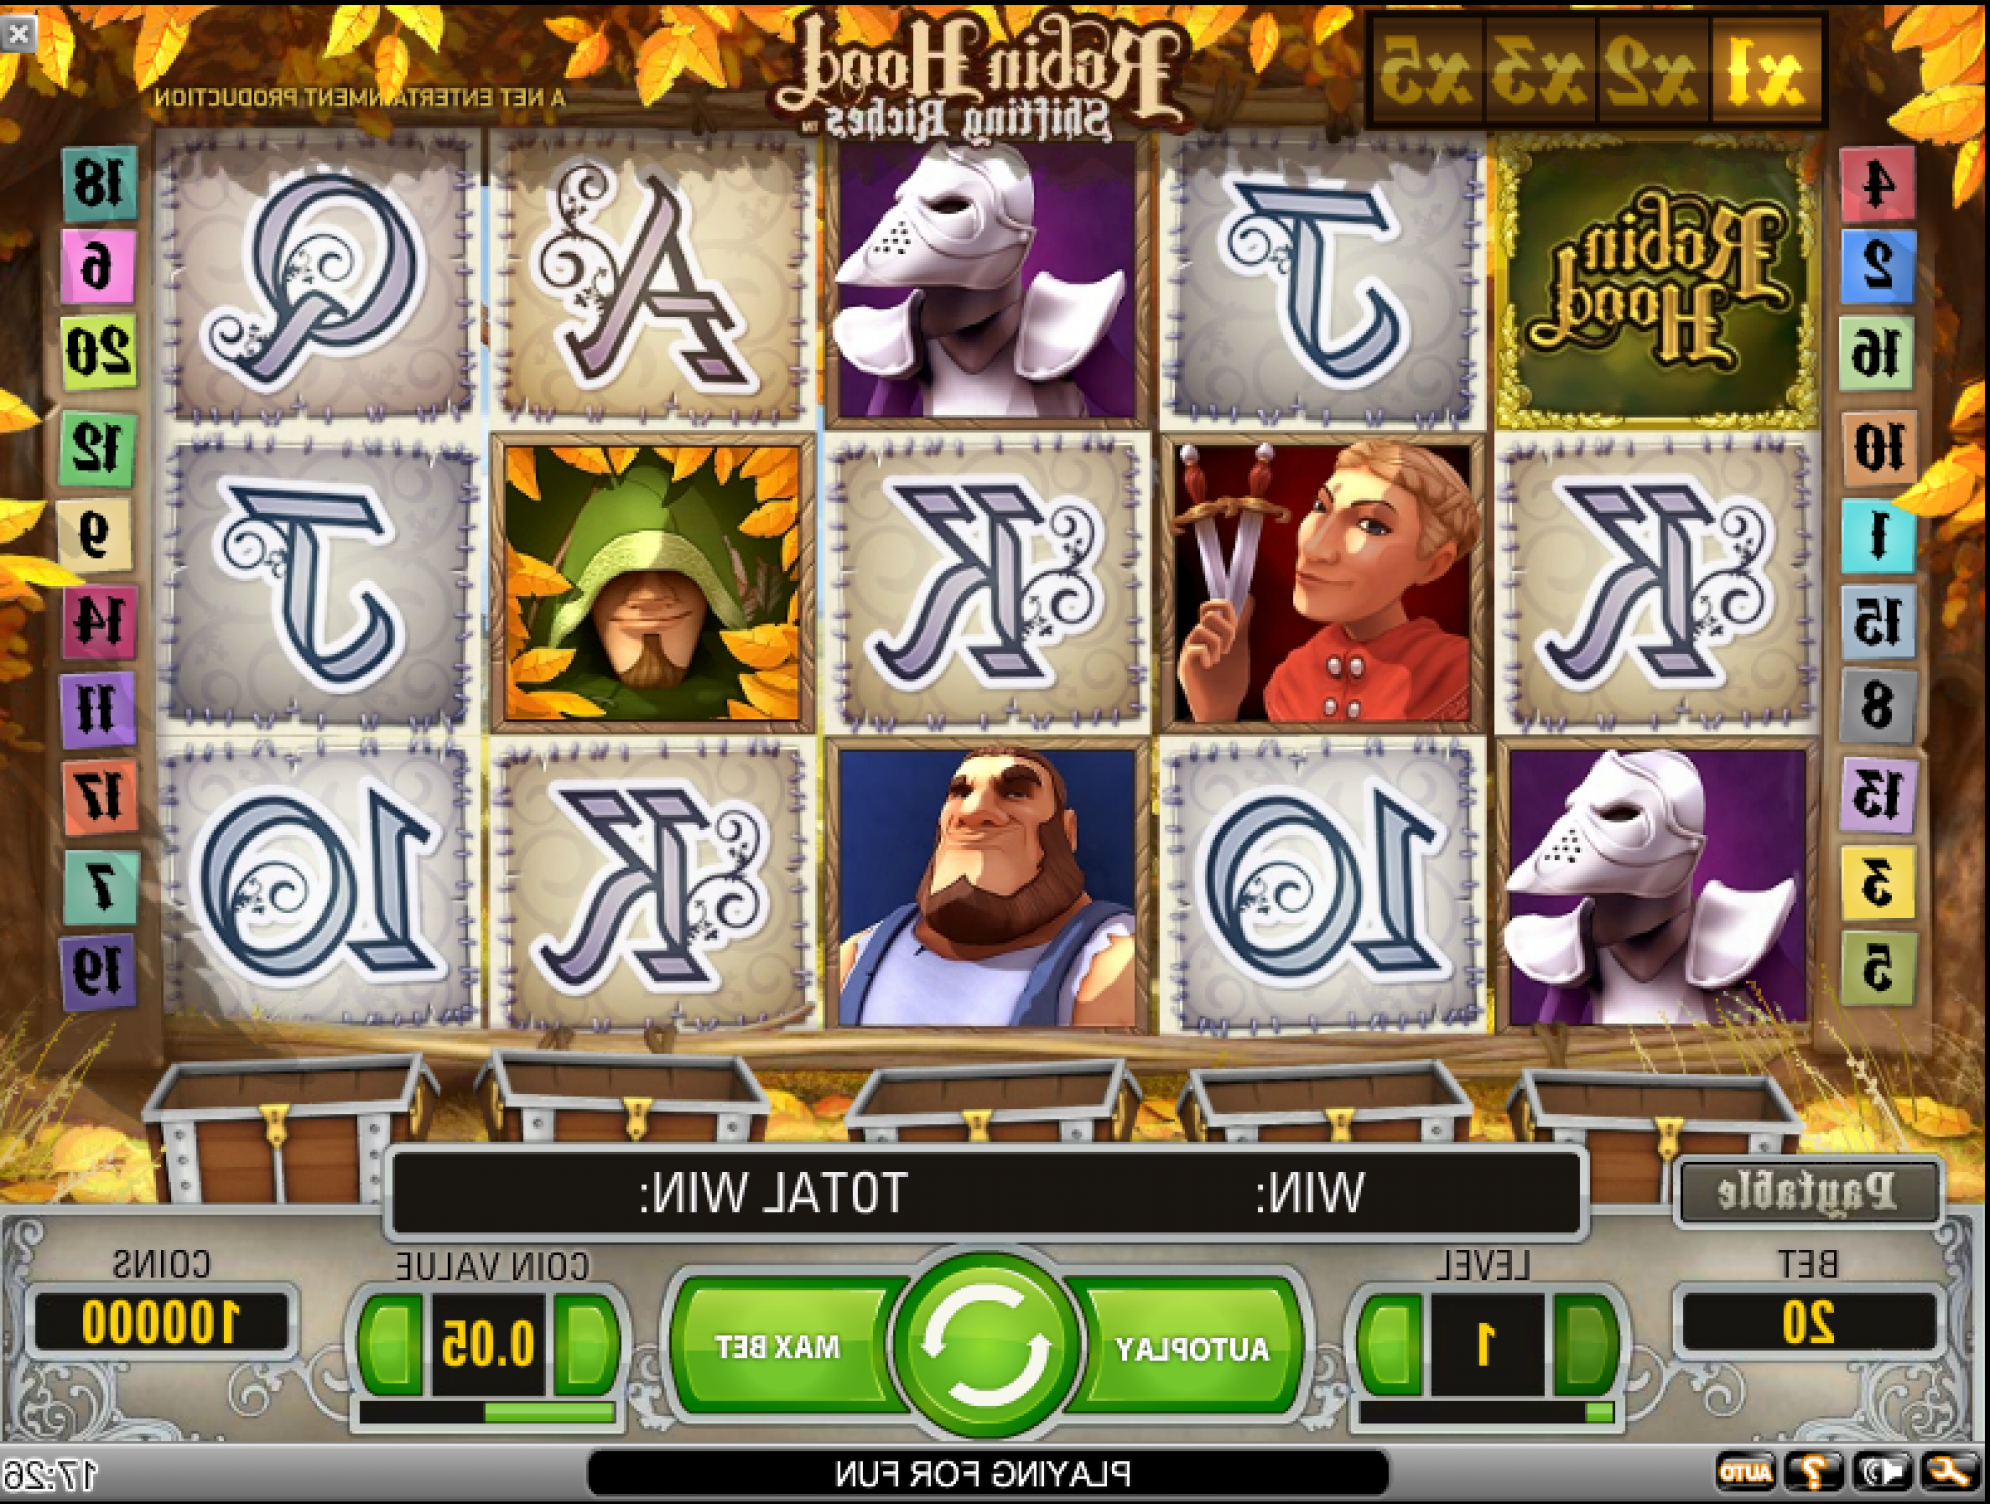Toggle the small orange AUTO icon
The image size is (1990, 1504).
point(1746,1472)
